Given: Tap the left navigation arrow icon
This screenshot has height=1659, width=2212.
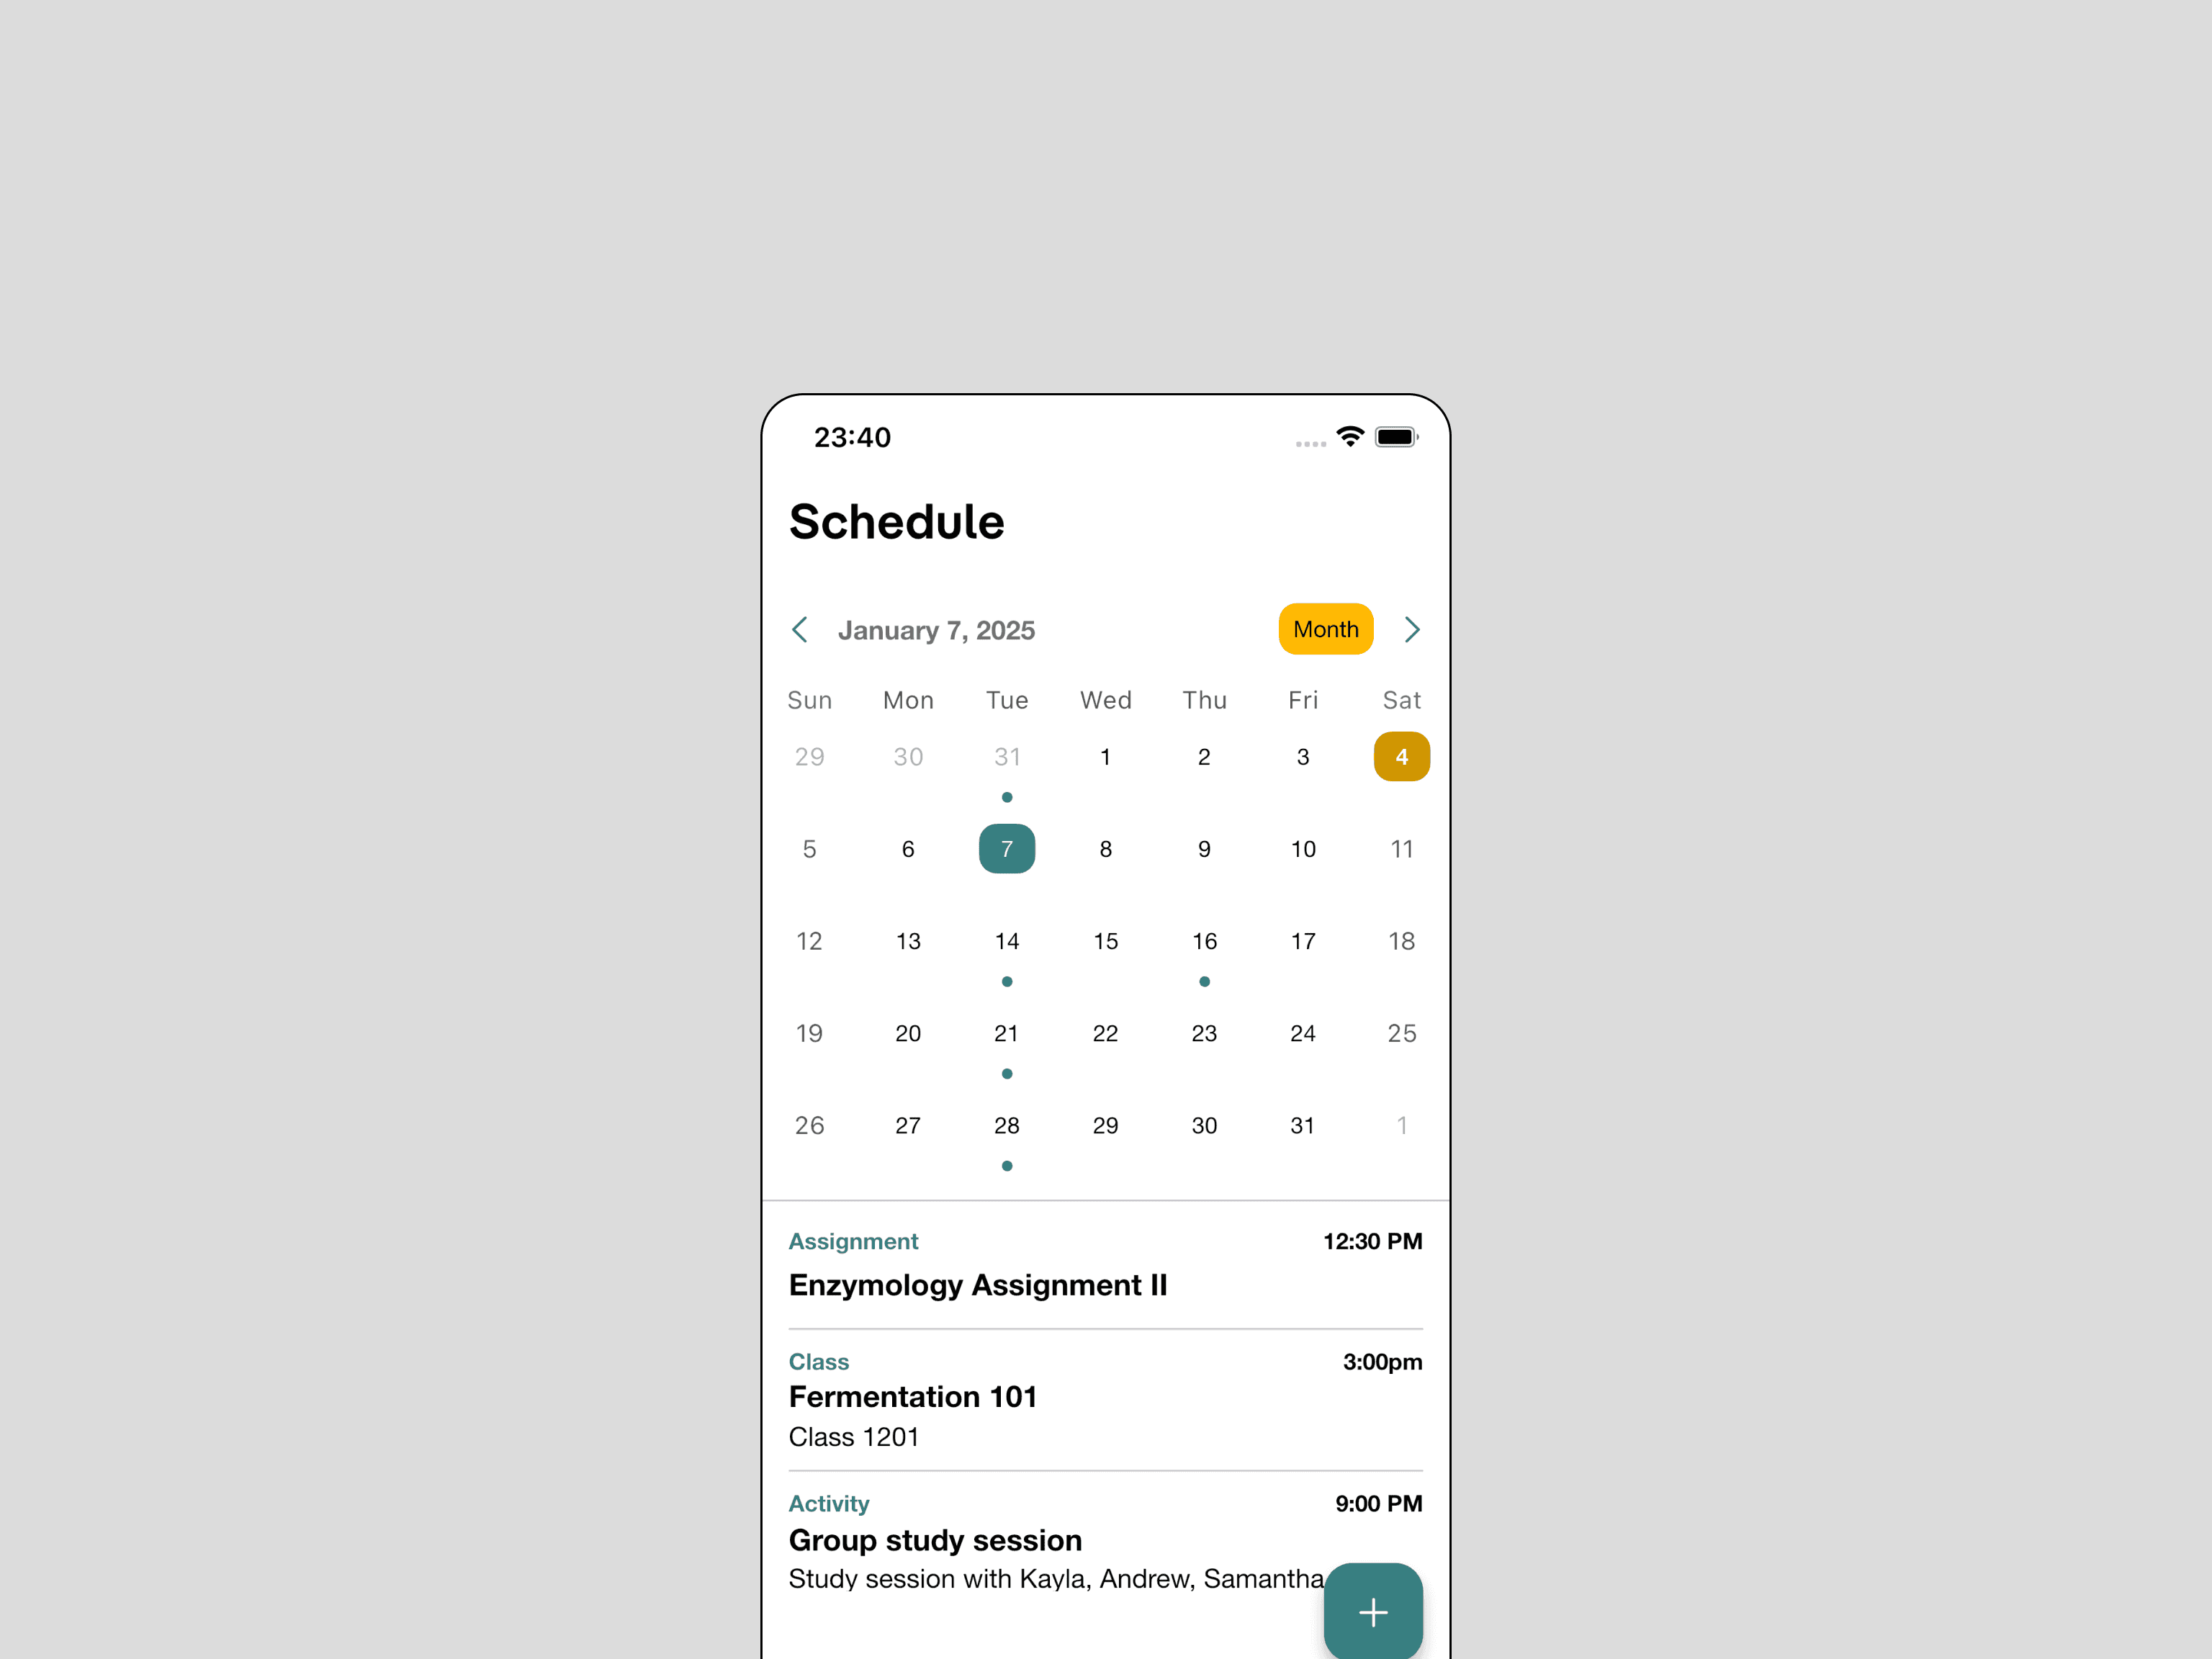Looking at the screenshot, I should (x=799, y=629).
